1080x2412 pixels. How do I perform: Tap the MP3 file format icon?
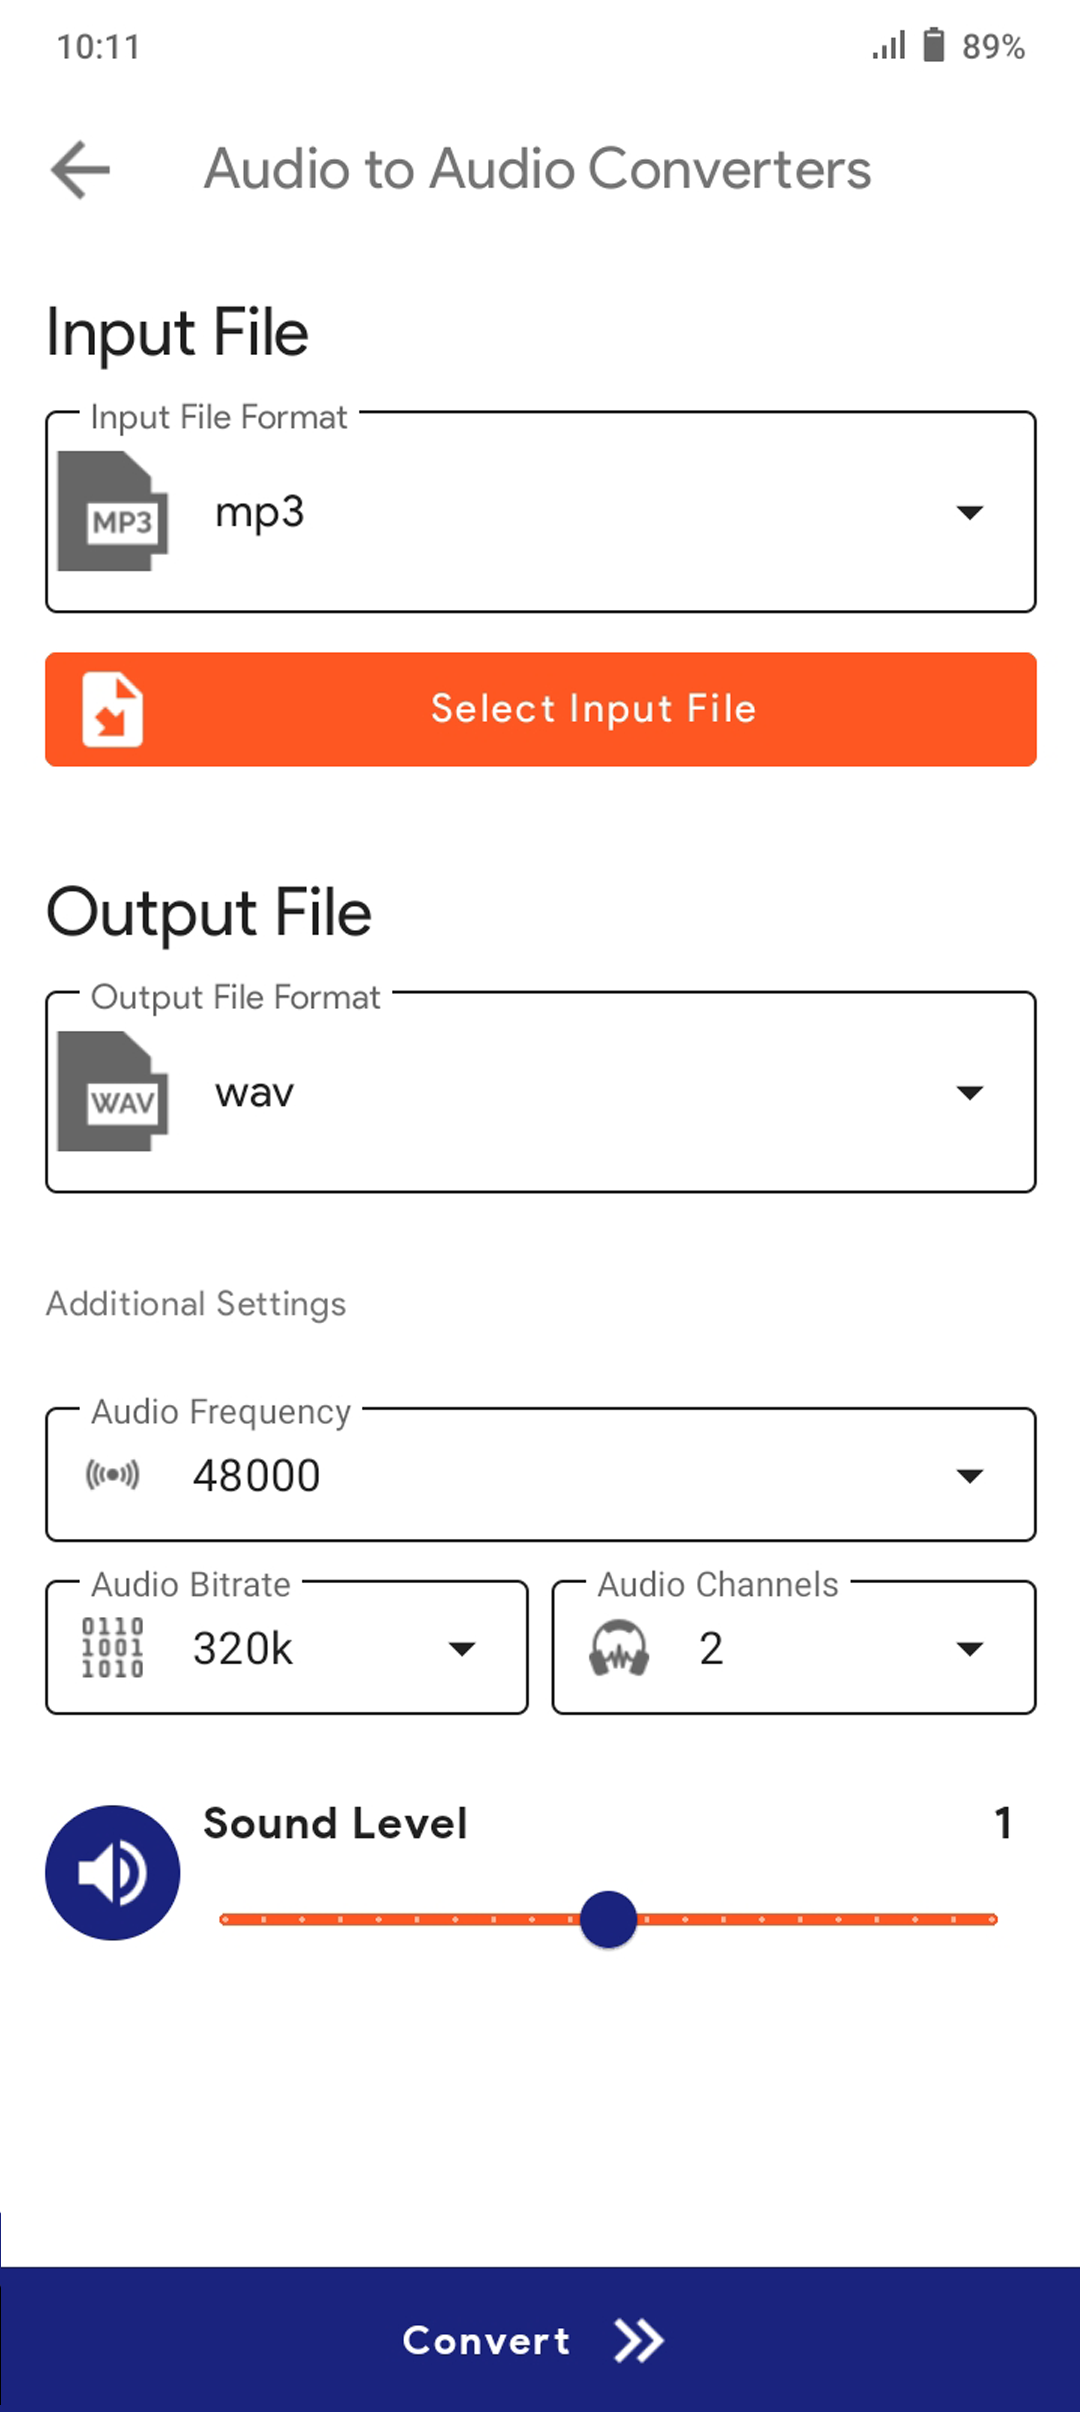pos(112,511)
